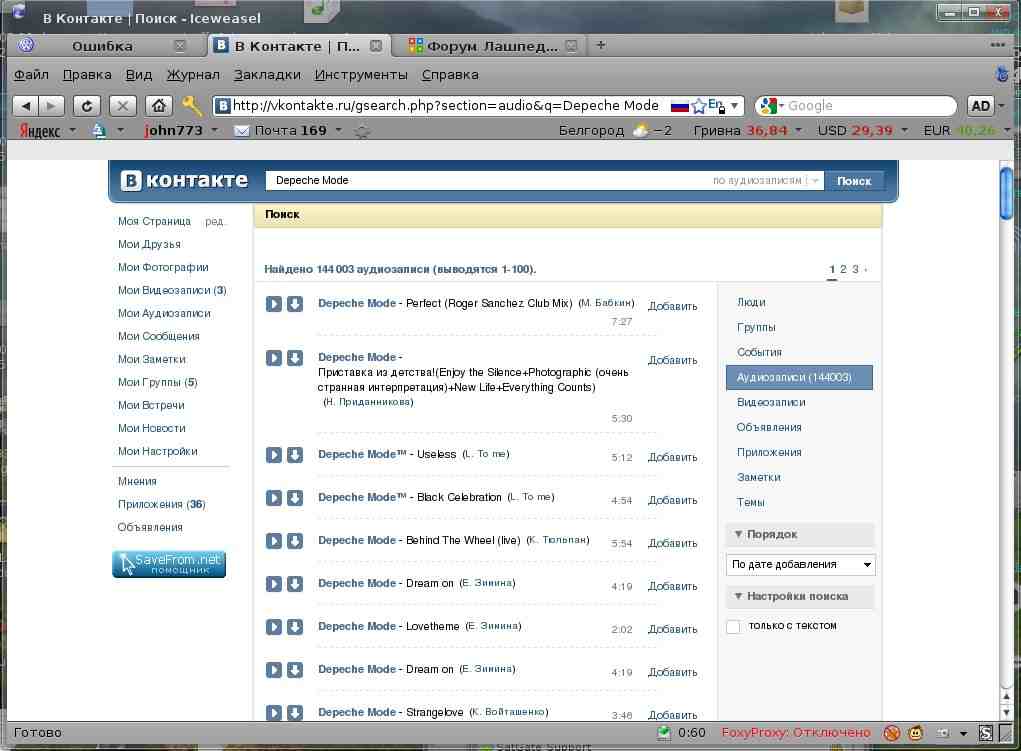Viewport: 1021px width, 751px height.
Task: Click the Forward navigation arrow
Action: [51, 106]
